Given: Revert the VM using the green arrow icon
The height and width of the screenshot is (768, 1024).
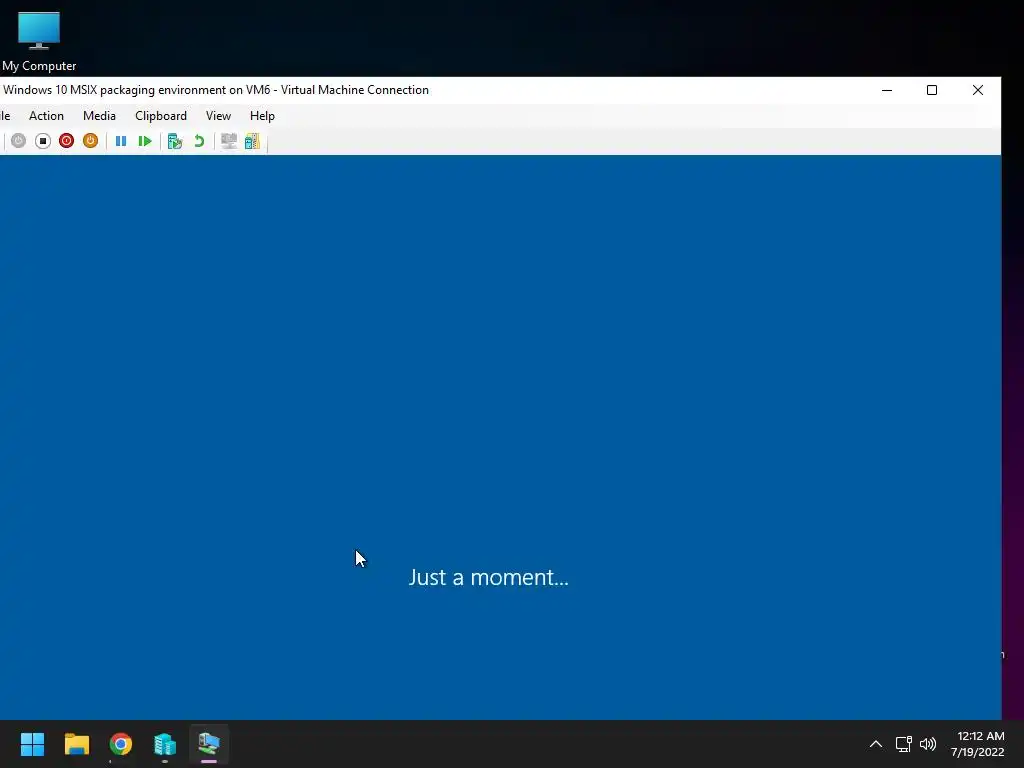Looking at the screenshot, I should click(199, 141).
